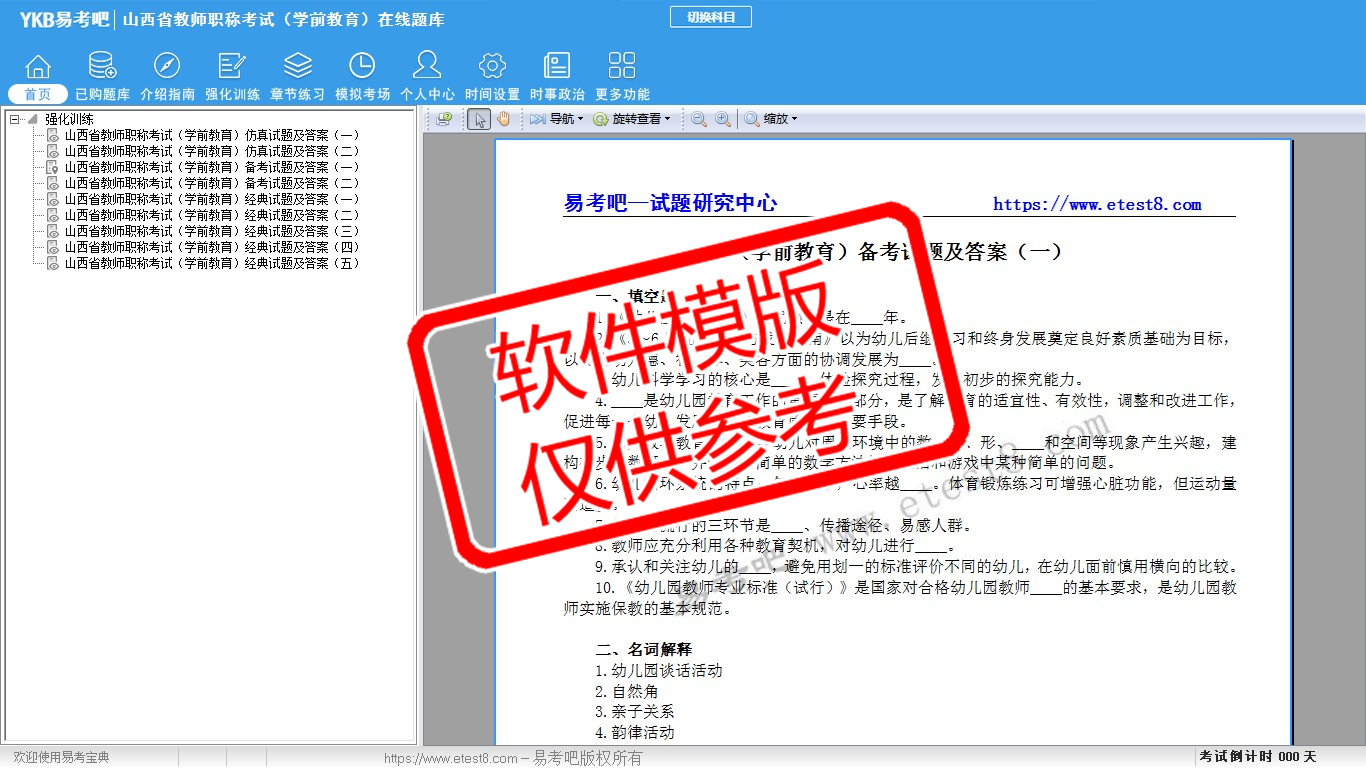Select 经典试题及答案(三) in tree
The width and height of the screenshot is (1366, 768).
point(211,231)
